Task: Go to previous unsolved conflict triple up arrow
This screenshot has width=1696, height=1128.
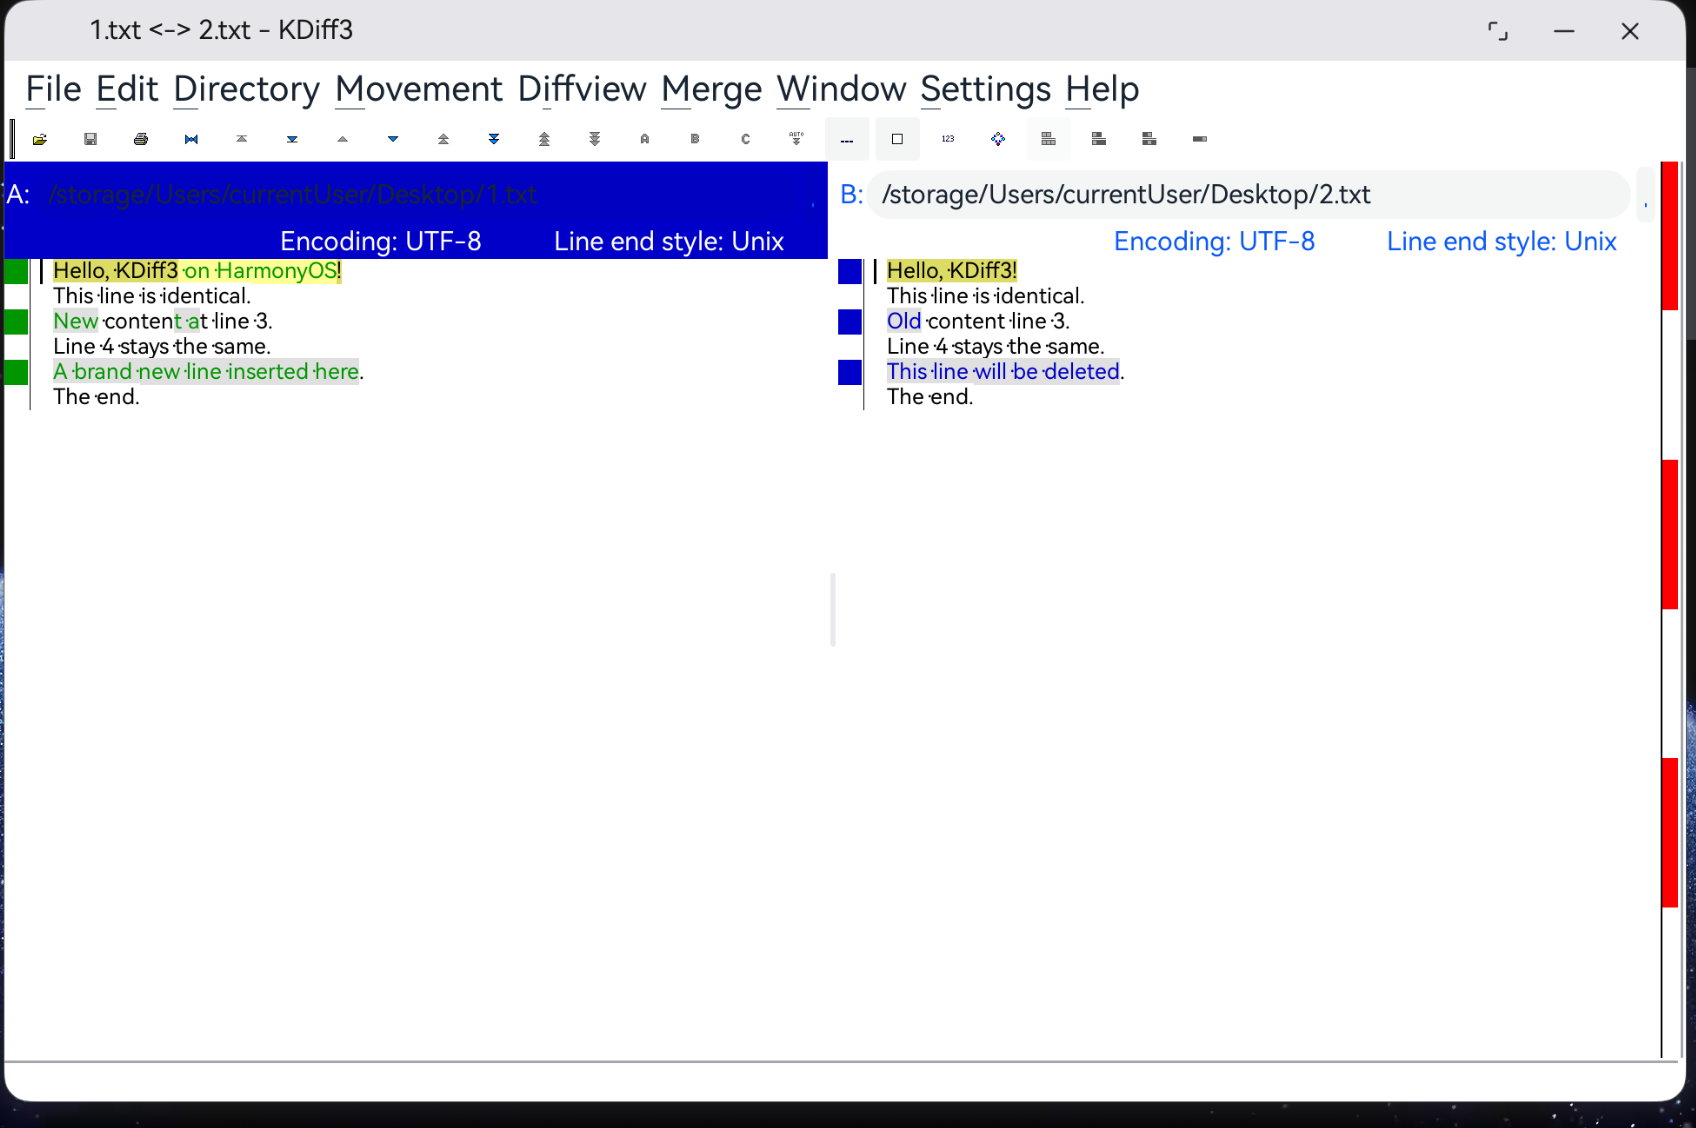Action: tap(544, 139)
